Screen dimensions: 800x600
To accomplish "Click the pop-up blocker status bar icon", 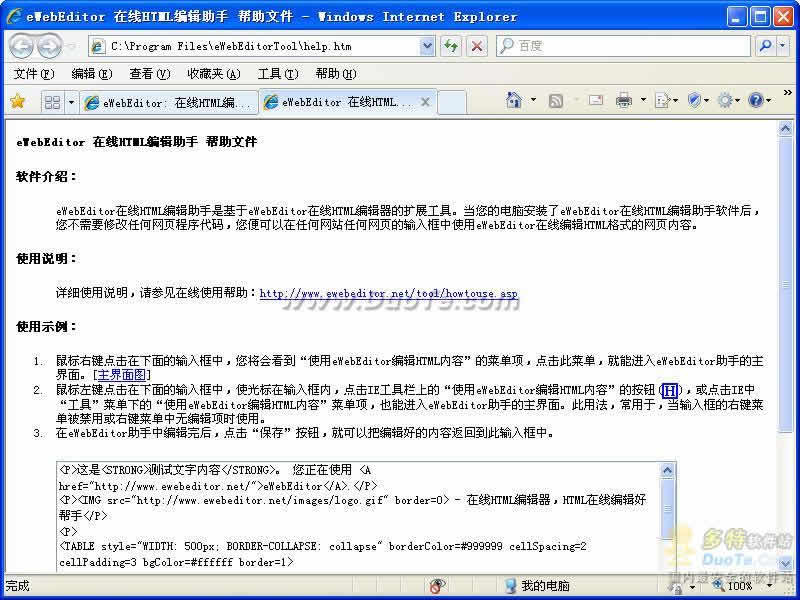I will (437, 585).
